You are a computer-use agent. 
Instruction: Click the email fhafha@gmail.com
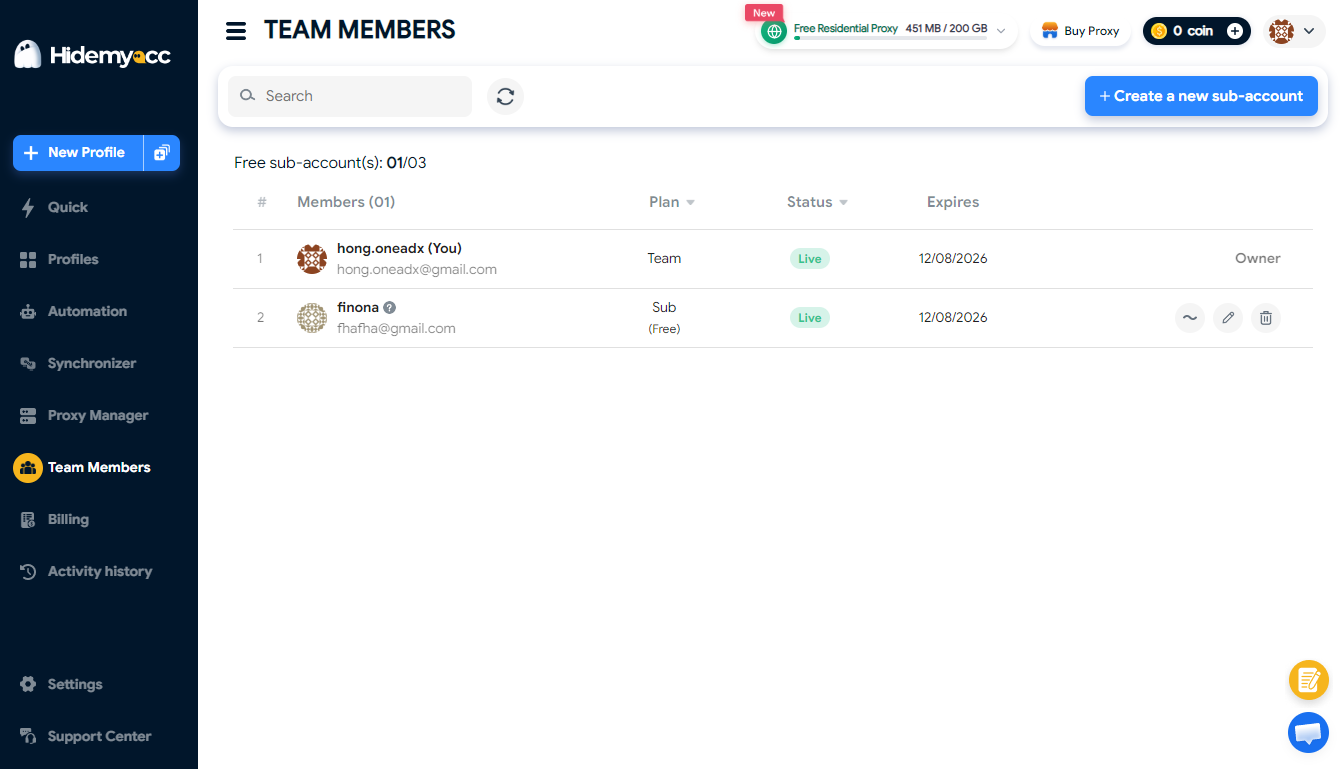click(x=396, y=328)
